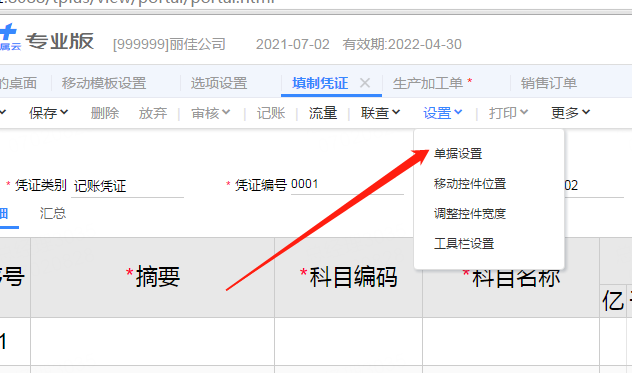Switch to the 移动模板设置 tab
The width and height of the screenshot is (632, 373).
point(104,83)
